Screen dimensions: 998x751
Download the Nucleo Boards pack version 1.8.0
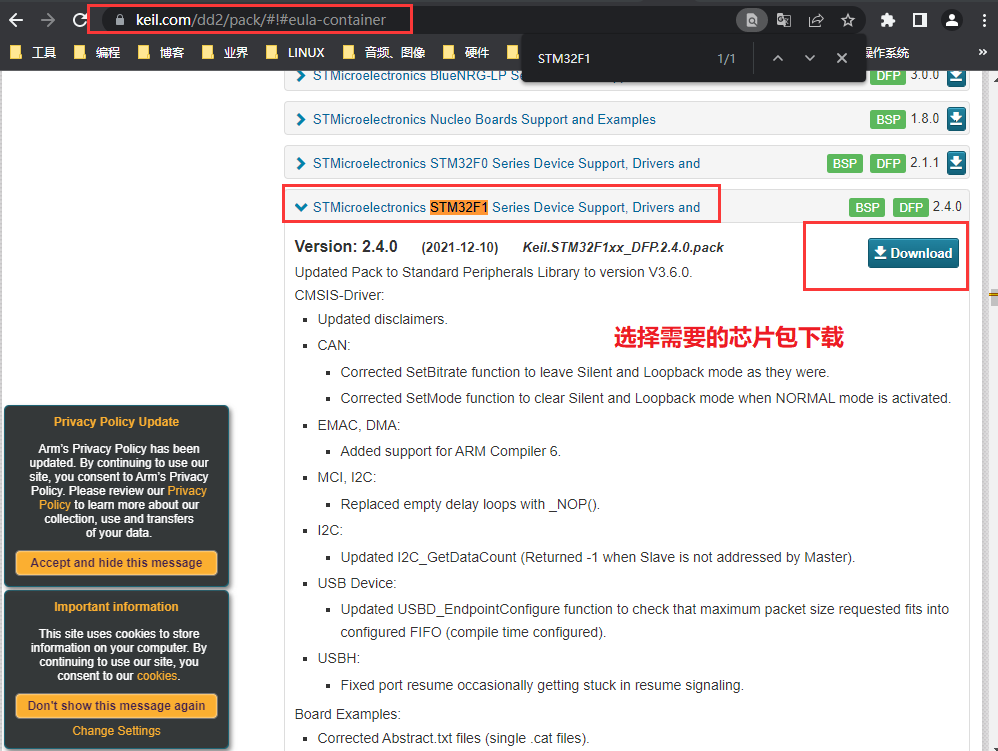click(956, 118)
